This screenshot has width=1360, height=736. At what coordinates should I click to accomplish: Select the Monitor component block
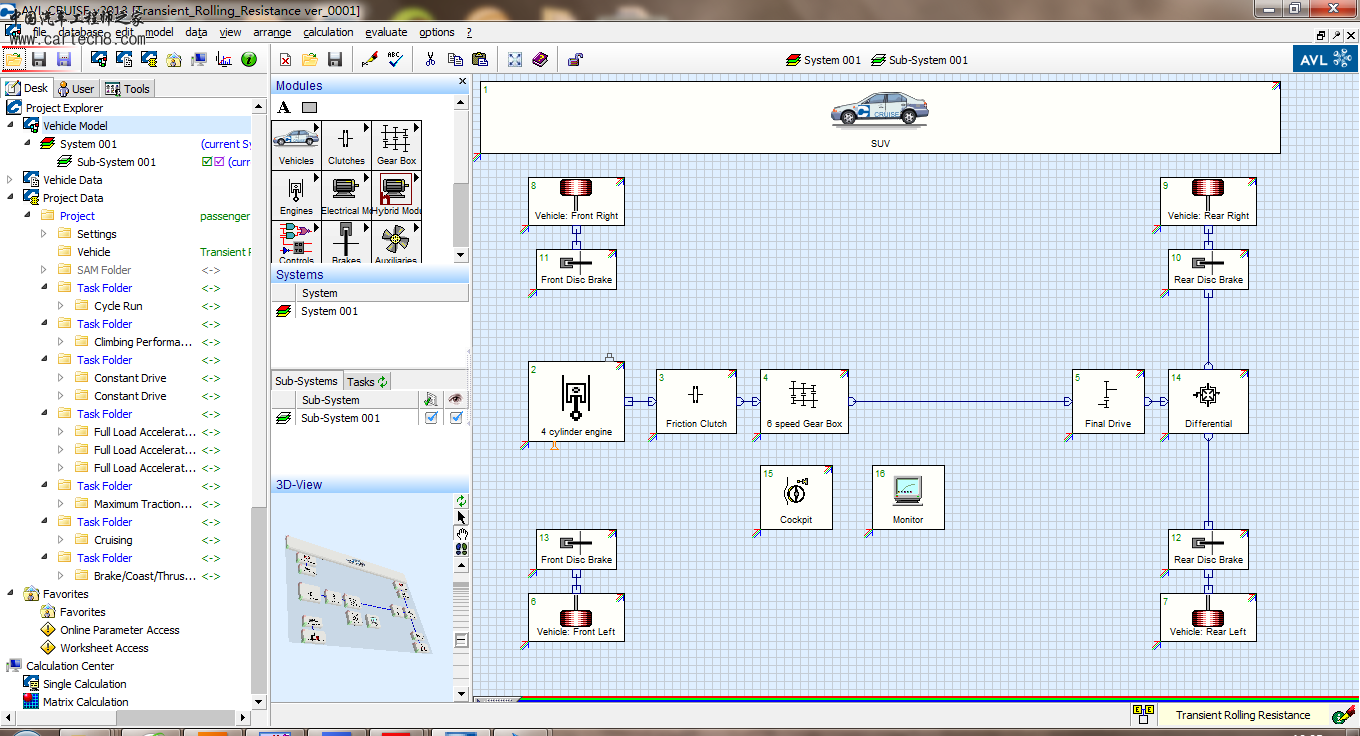[x=908, y=498]
